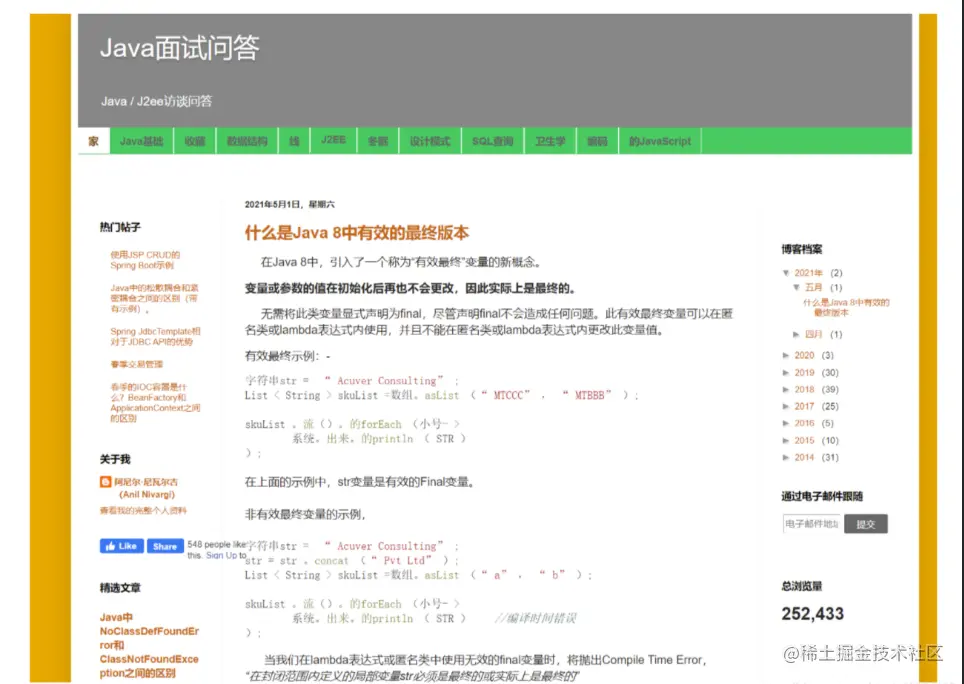This screenshot has width=964, height=684.
Task: Click the post date 2021年5月1日, 星期六
Action: (290, 205)
